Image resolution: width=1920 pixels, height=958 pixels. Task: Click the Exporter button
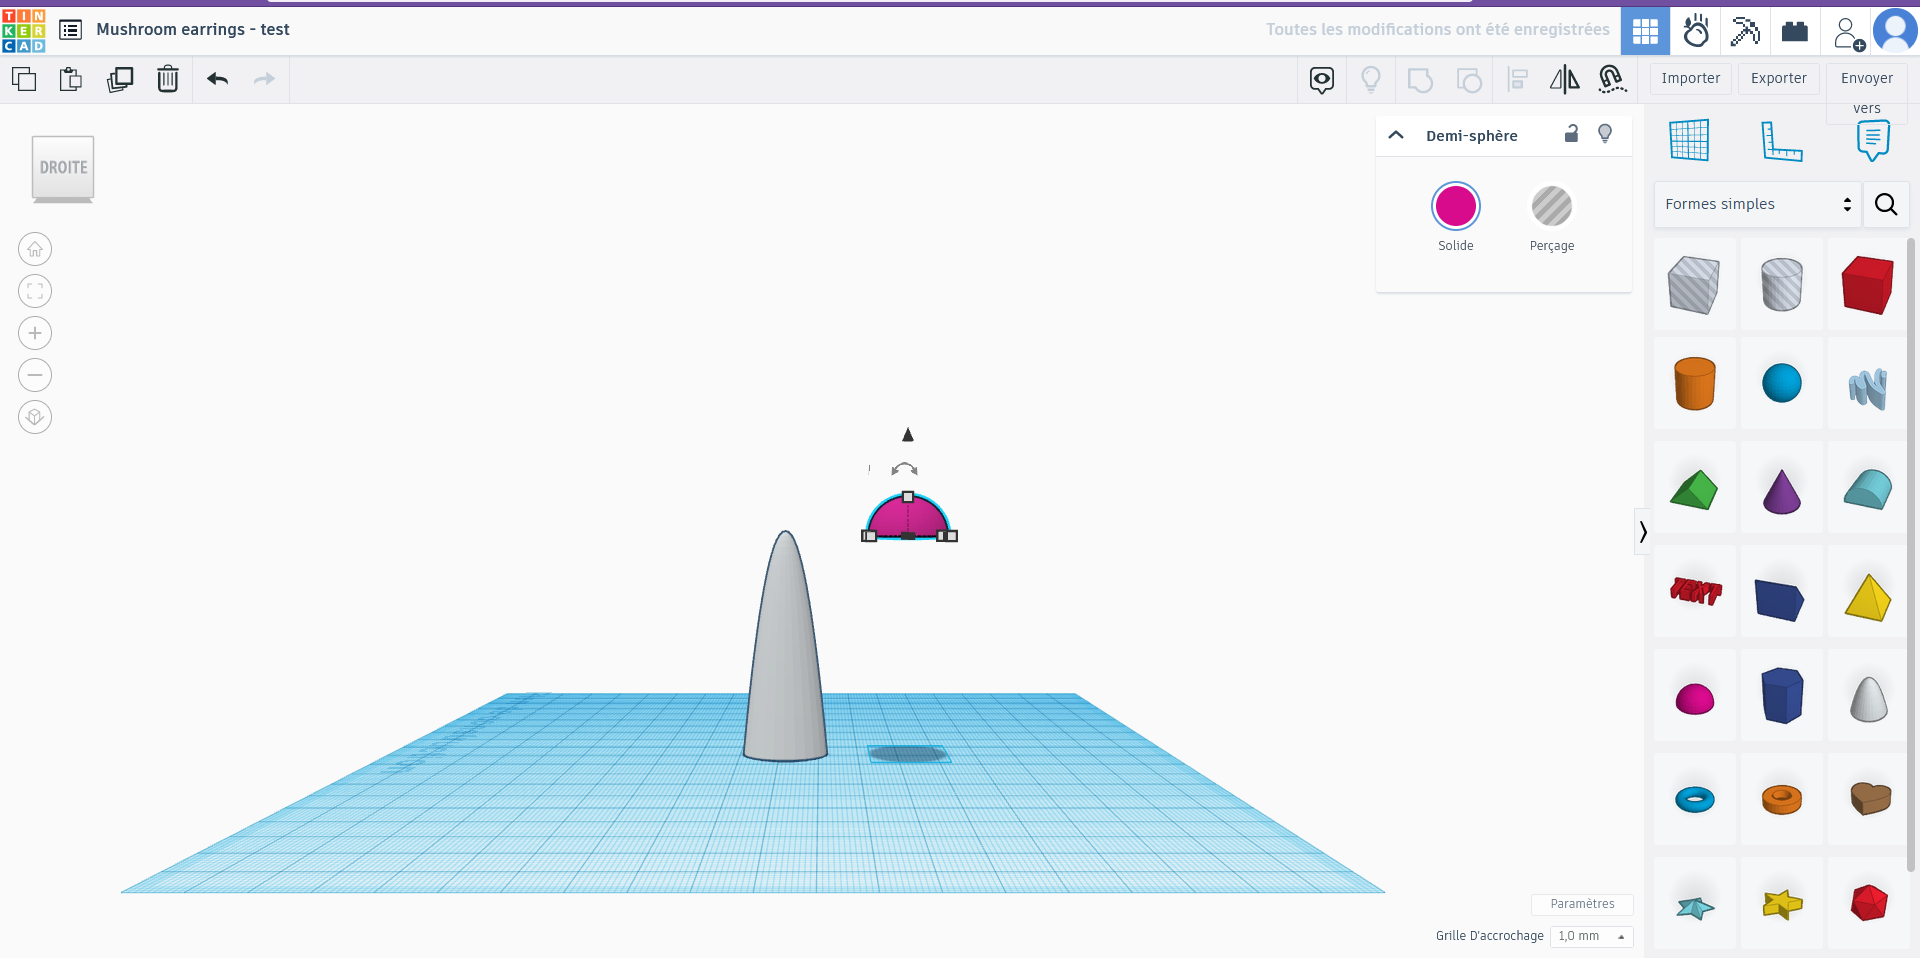click(x=1779, y=78)
